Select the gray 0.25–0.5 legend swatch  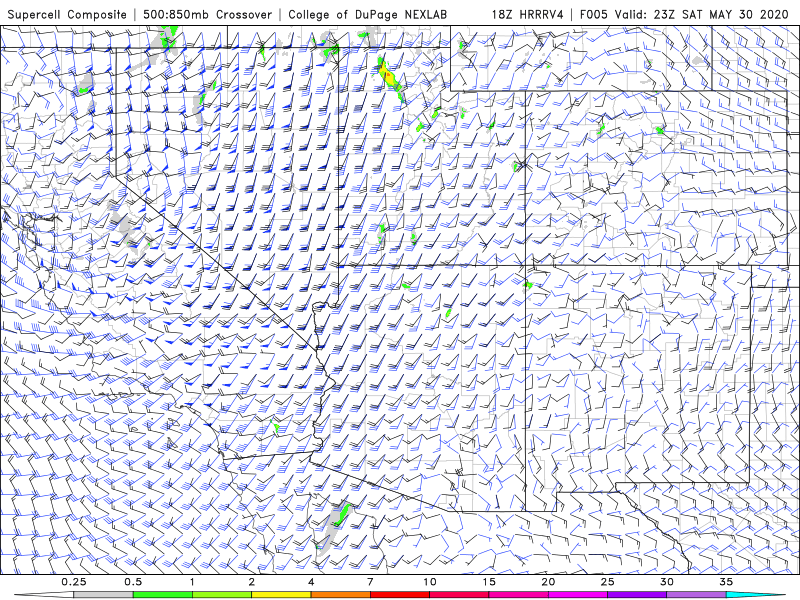point(103,595)
